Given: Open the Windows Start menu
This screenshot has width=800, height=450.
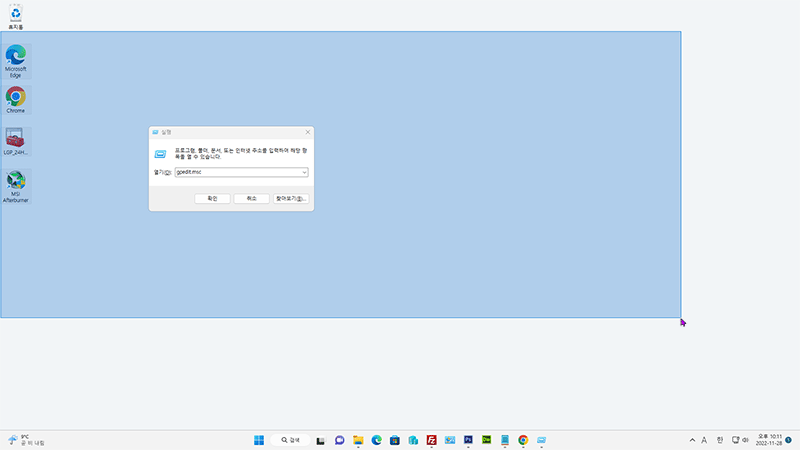Looking at the screenshot, I should [259, 440].
